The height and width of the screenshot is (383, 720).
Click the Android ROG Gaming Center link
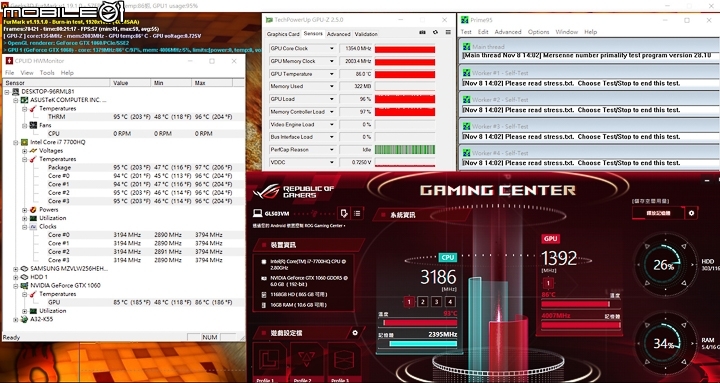point(299,225)
